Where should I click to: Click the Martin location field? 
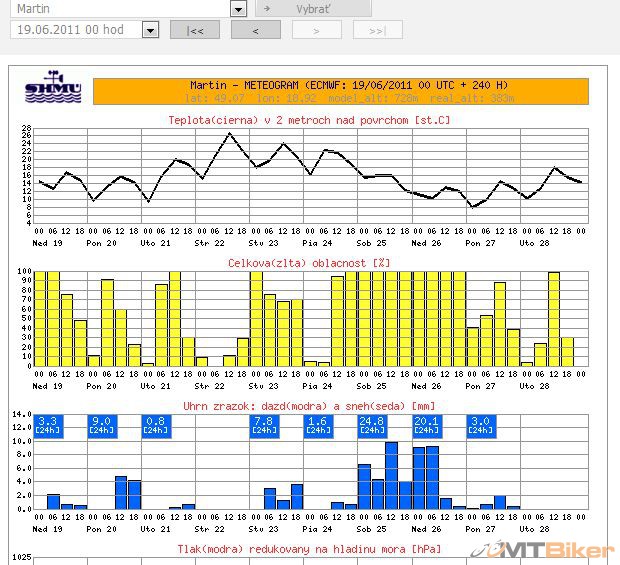point(118,9)
